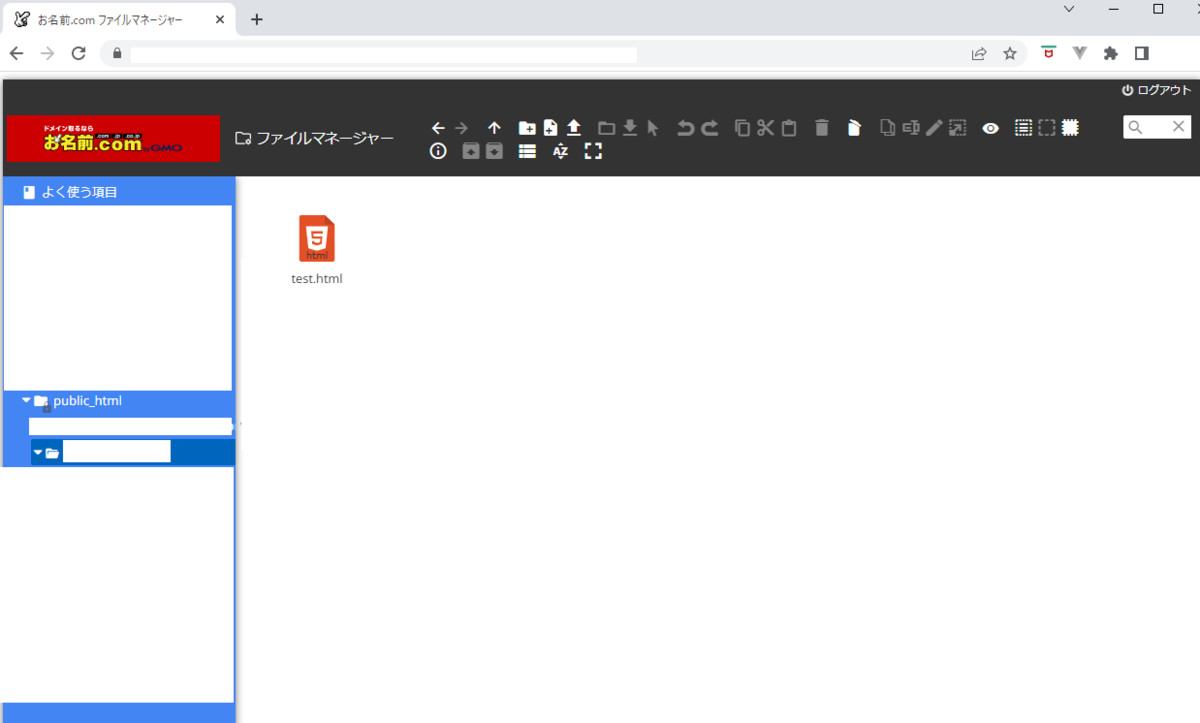
Task: Create a new file
Action: 550,128
